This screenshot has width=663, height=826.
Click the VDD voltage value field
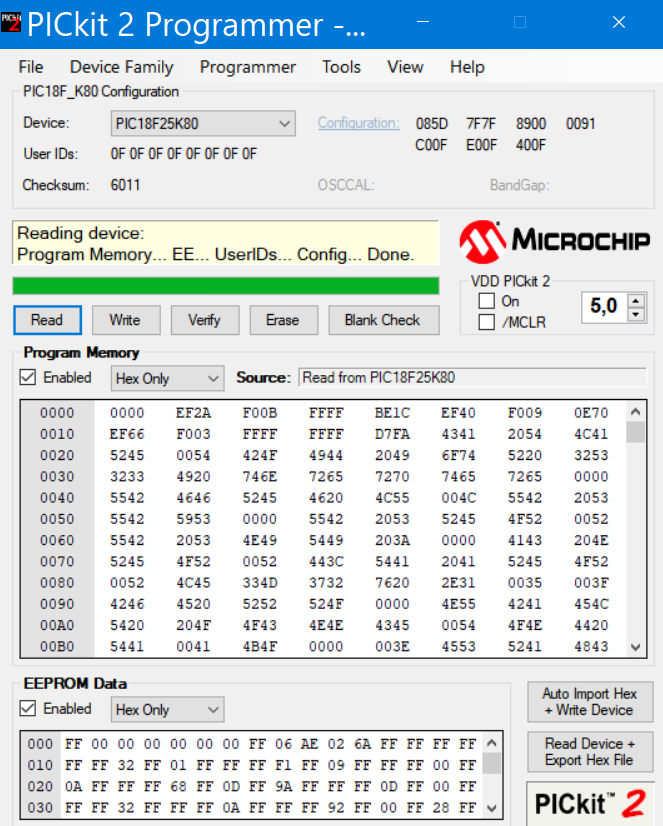603,307
